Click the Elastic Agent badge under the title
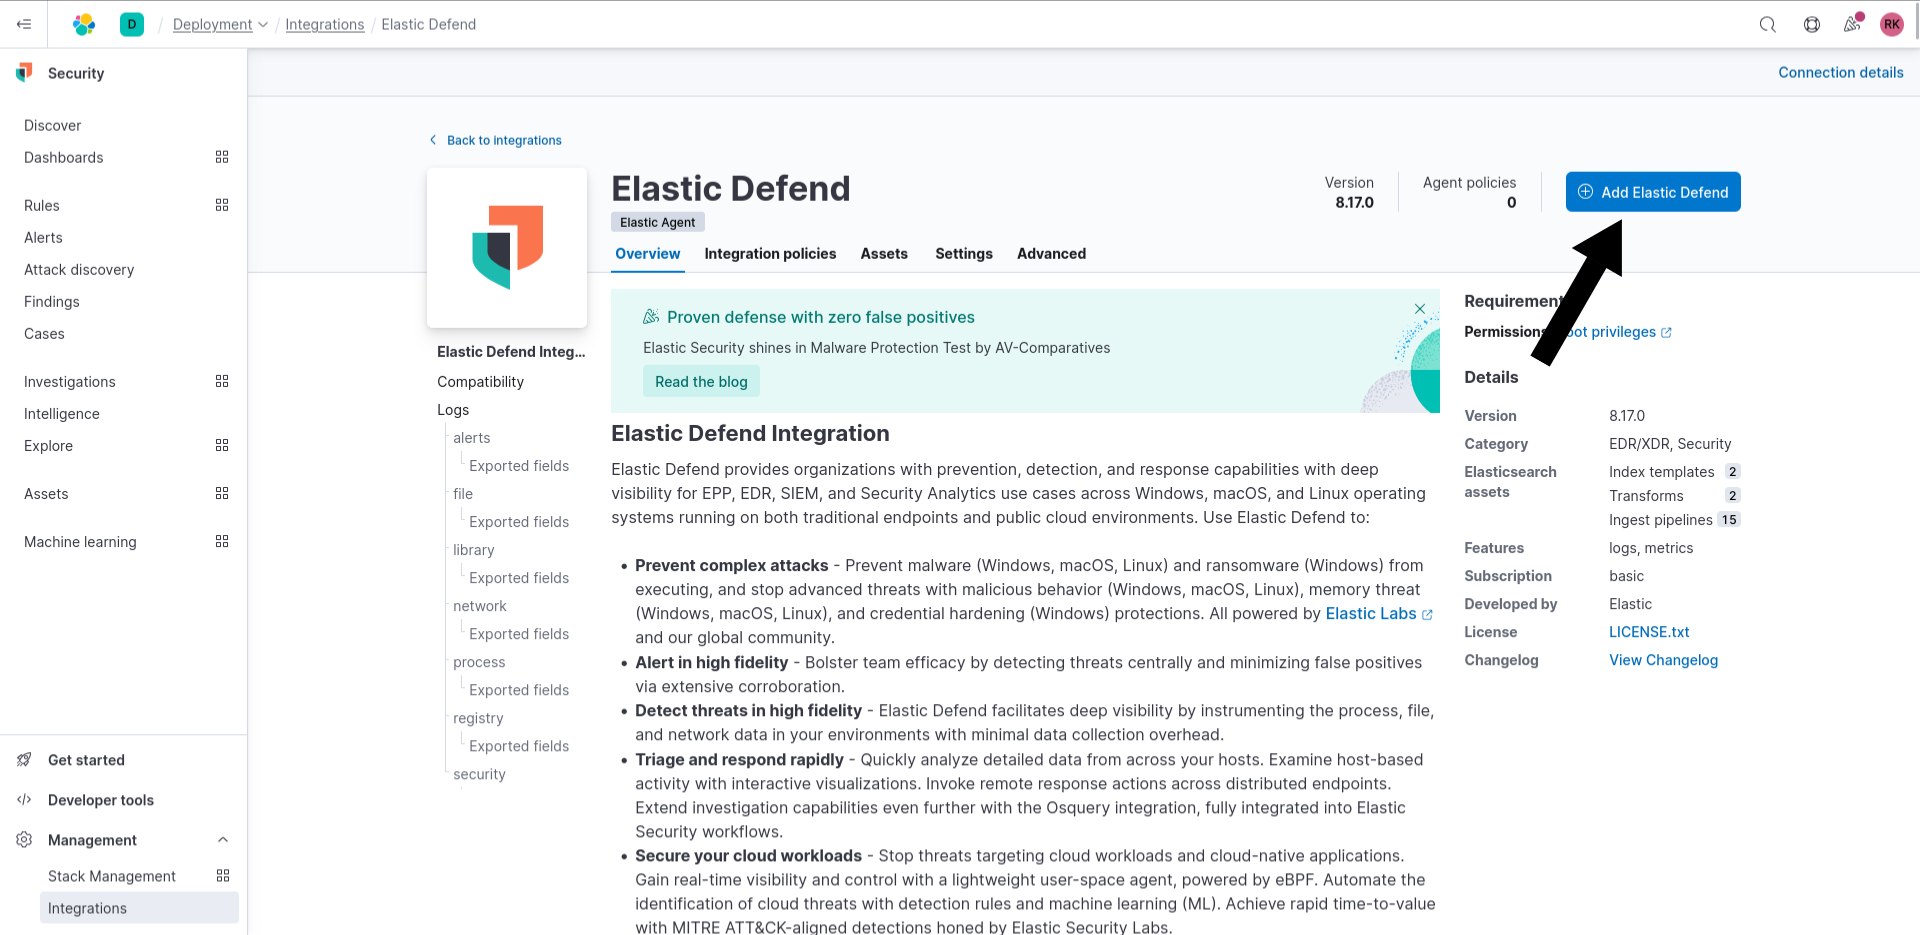Image resolution: width=1920 pixels, height=935 pixels. 657,222
